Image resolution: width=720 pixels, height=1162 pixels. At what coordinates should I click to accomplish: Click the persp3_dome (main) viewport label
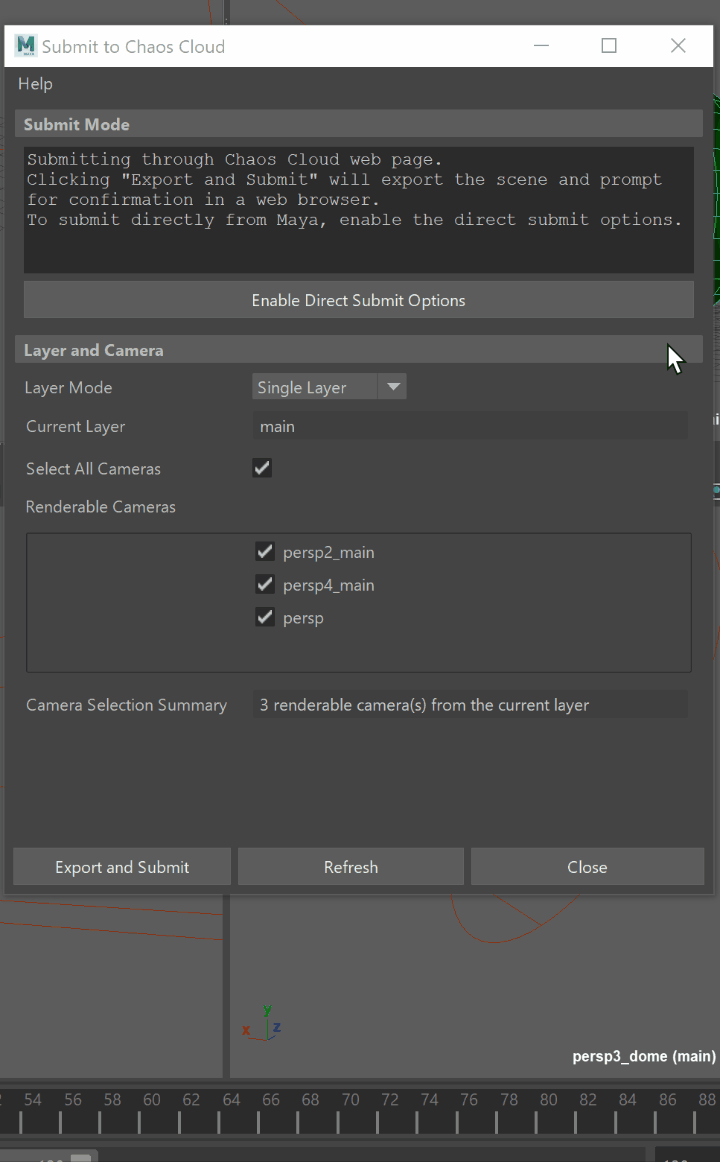644,1056
